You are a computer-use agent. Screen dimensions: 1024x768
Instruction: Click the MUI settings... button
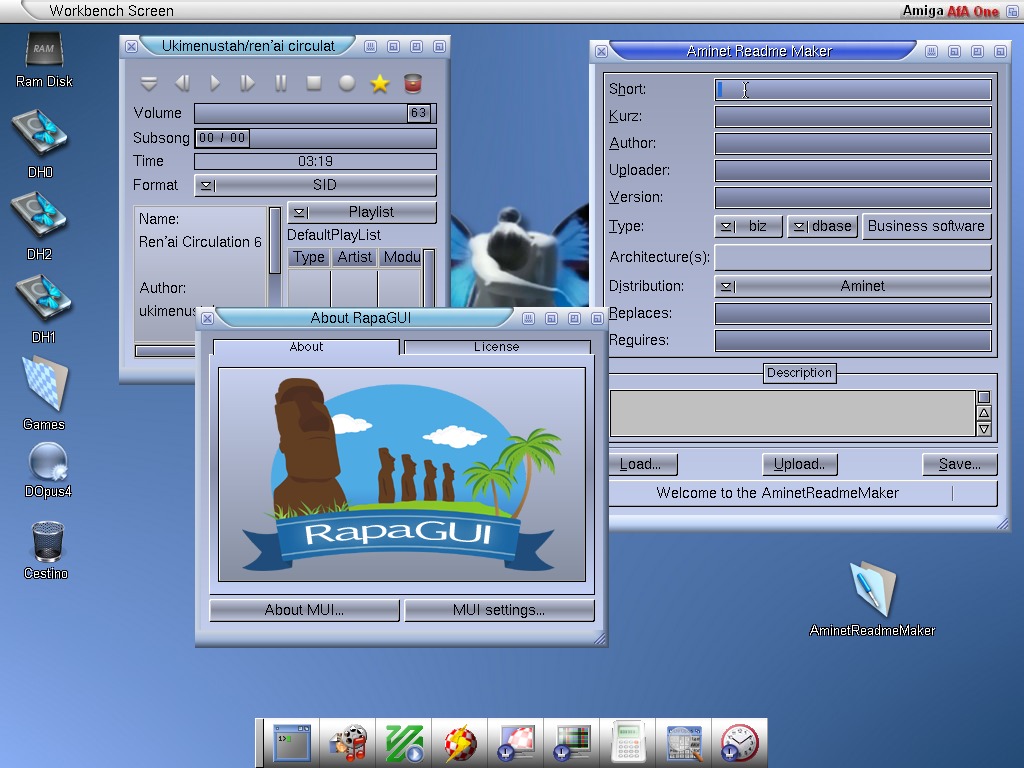498,610
